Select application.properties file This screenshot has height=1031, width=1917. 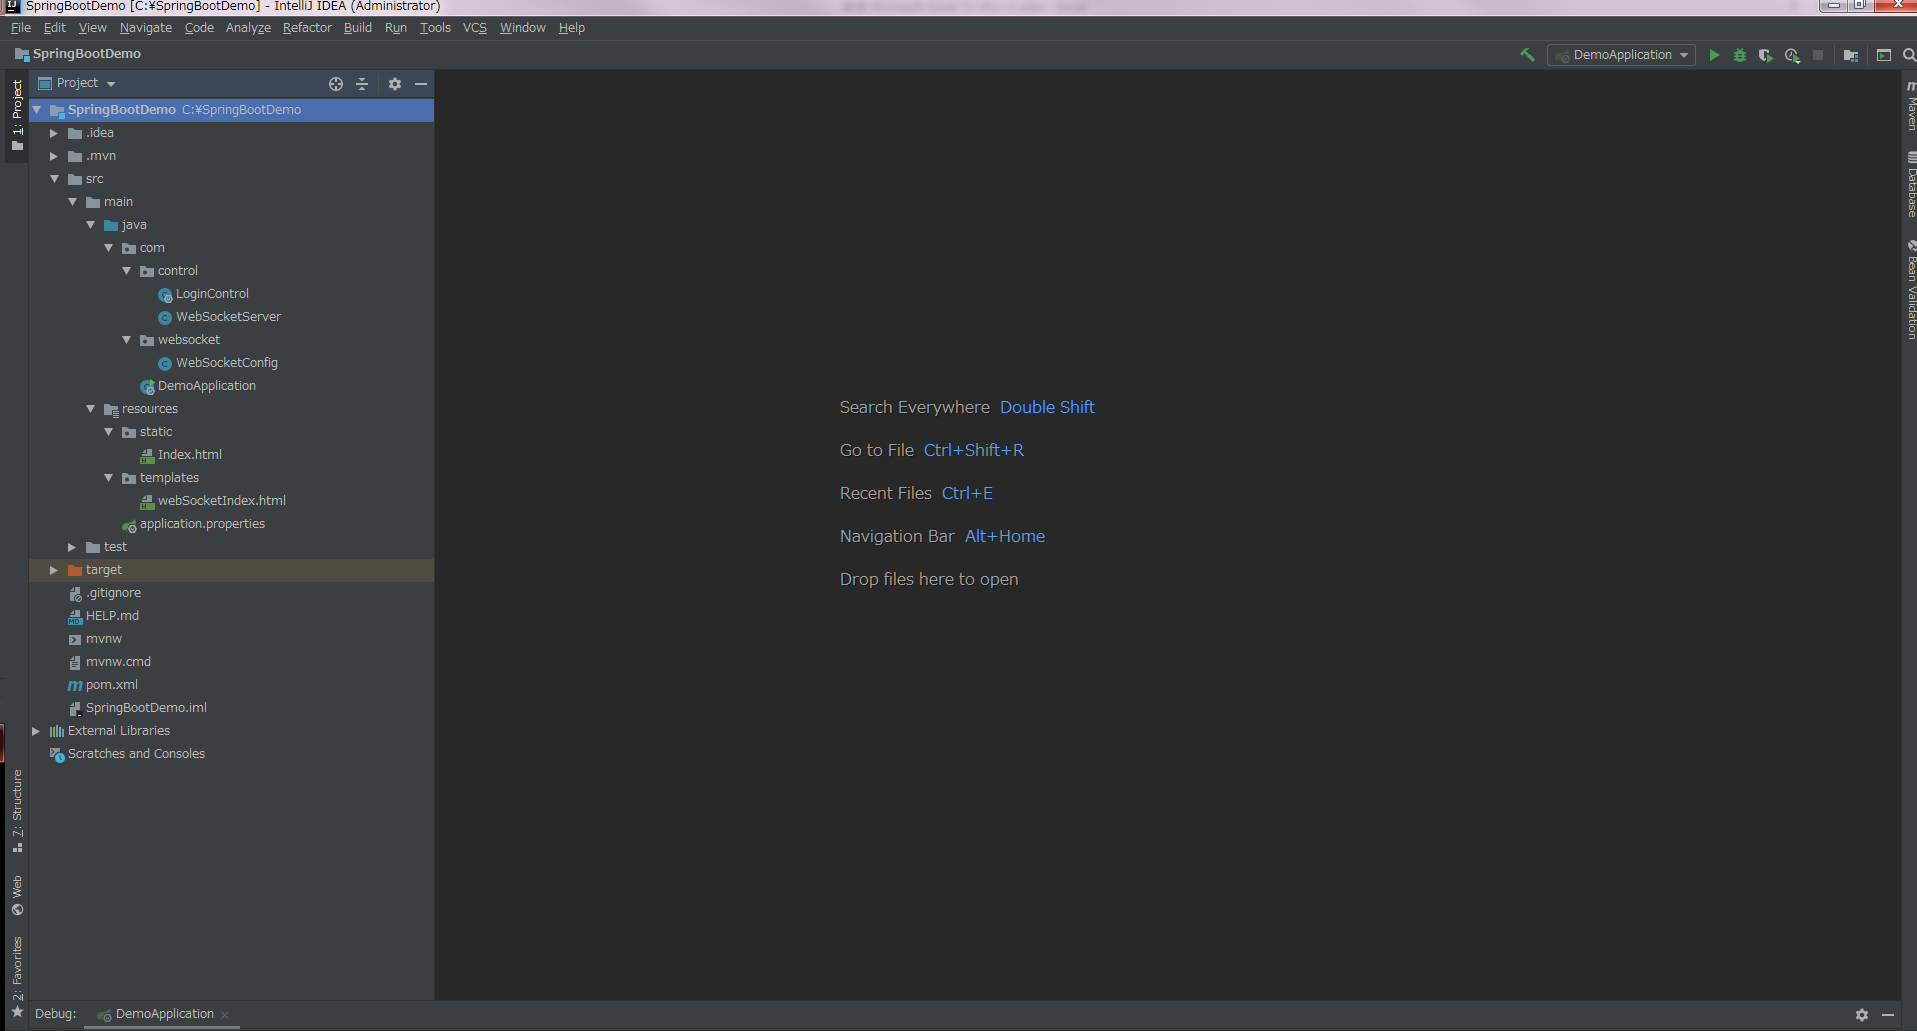(202, 524)
